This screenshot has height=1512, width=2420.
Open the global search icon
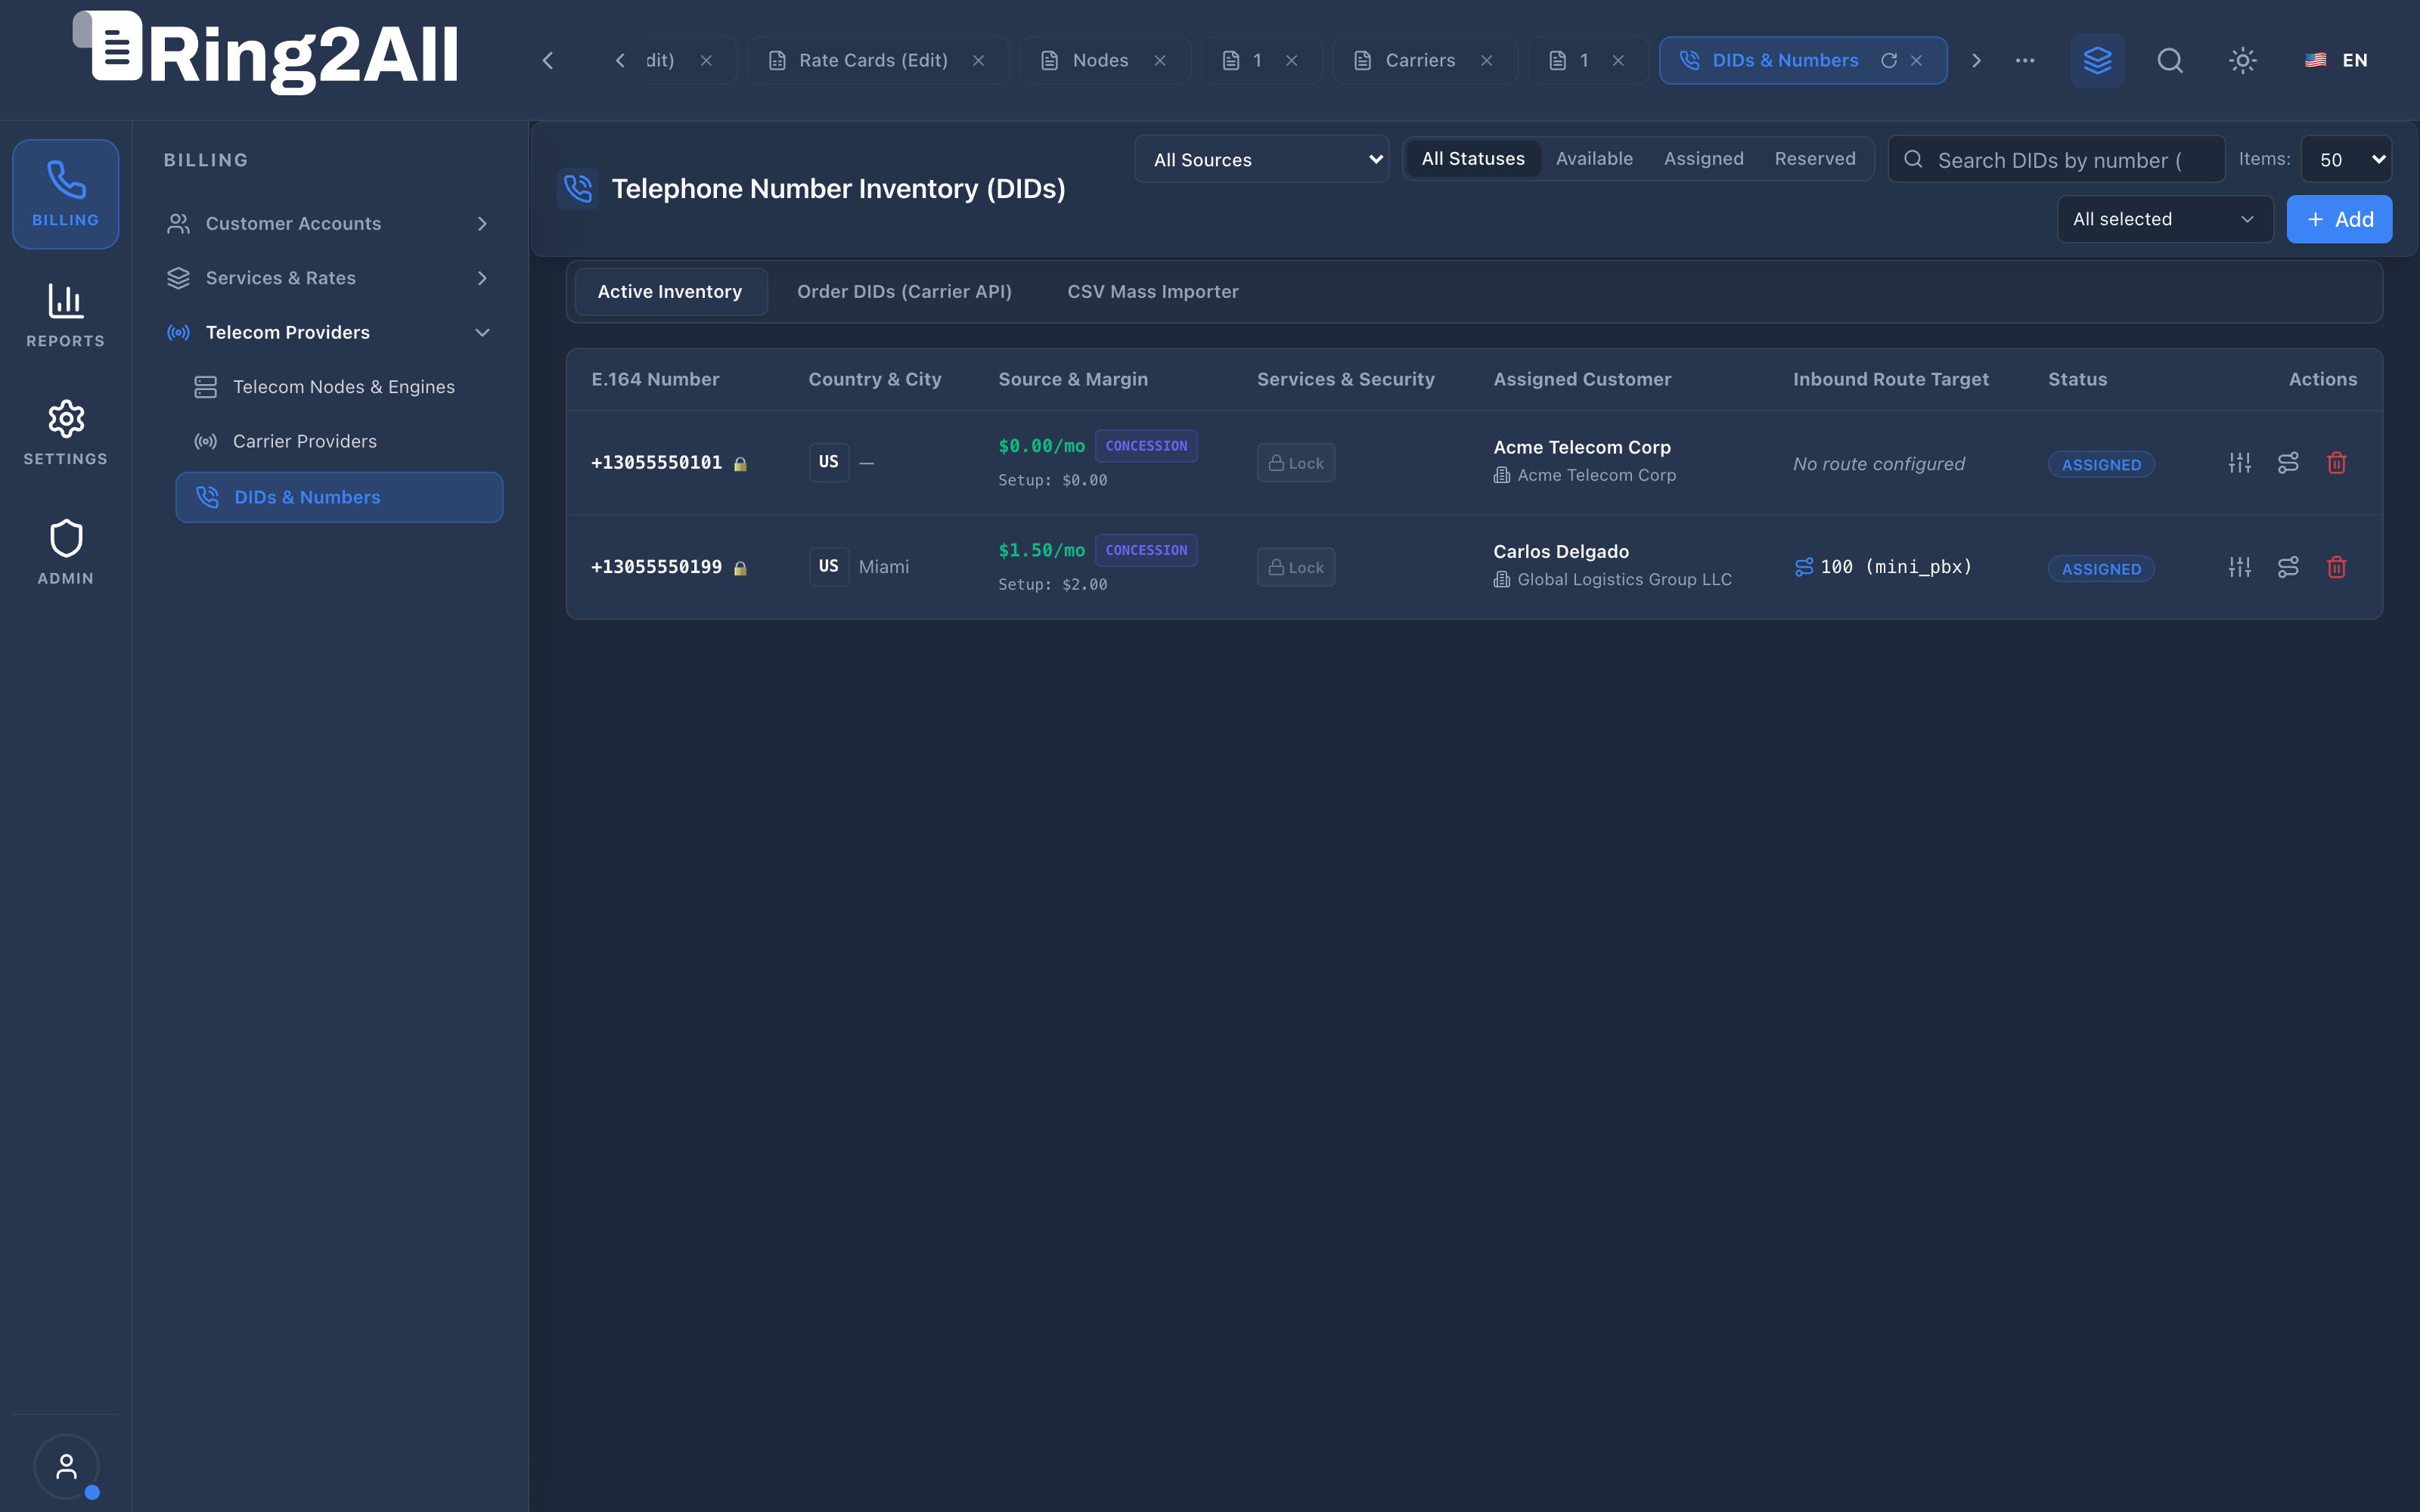[x=2170, y=60]
